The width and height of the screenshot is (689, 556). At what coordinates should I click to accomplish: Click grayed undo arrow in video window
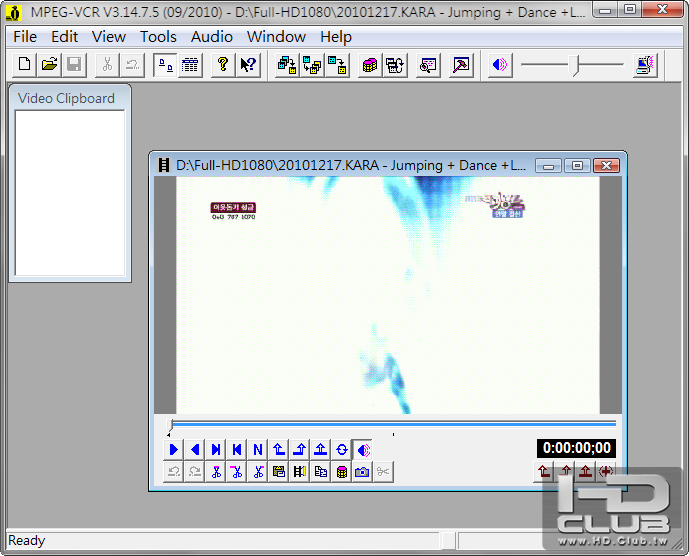click(x=174, y=472)
